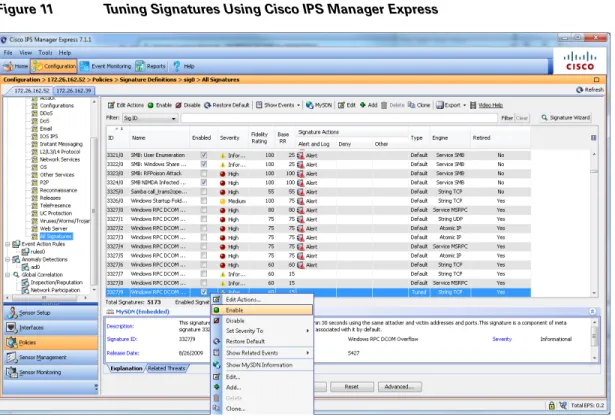Select the Configuration toolbar icon
The height and width of the screenshot is (420, 615).
tap(37, 66)
